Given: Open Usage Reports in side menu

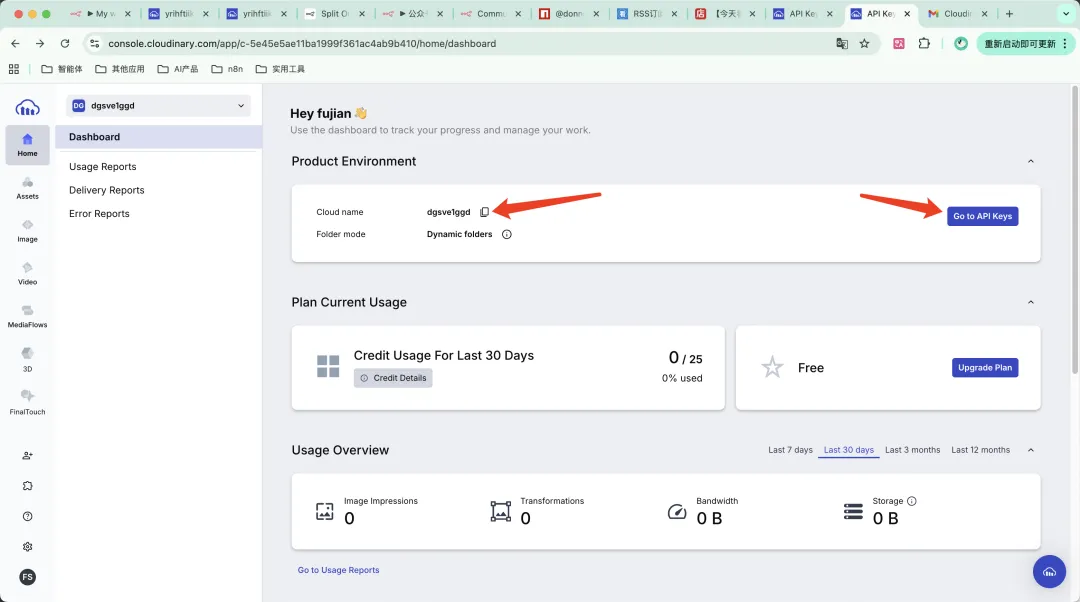Looking at the screenshot, I should click(x=102, y=167).
